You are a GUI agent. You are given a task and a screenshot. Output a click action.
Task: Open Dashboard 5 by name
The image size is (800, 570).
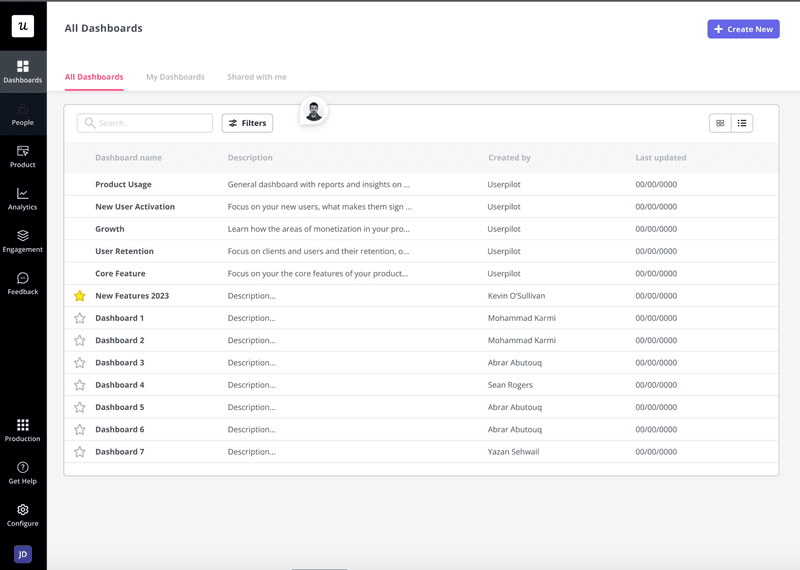(x=119, y=407)
